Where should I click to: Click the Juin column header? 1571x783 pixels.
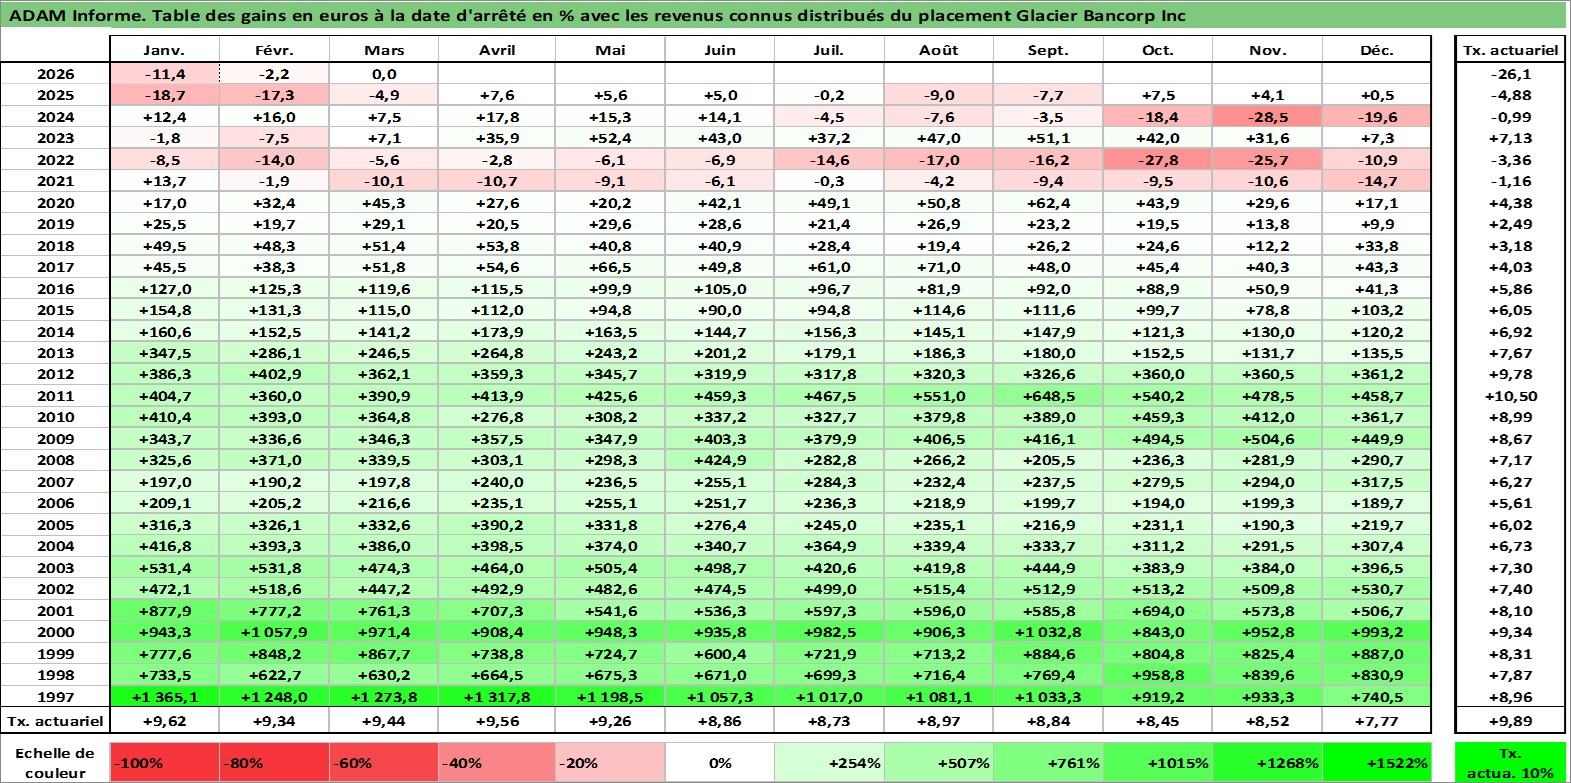720,50
